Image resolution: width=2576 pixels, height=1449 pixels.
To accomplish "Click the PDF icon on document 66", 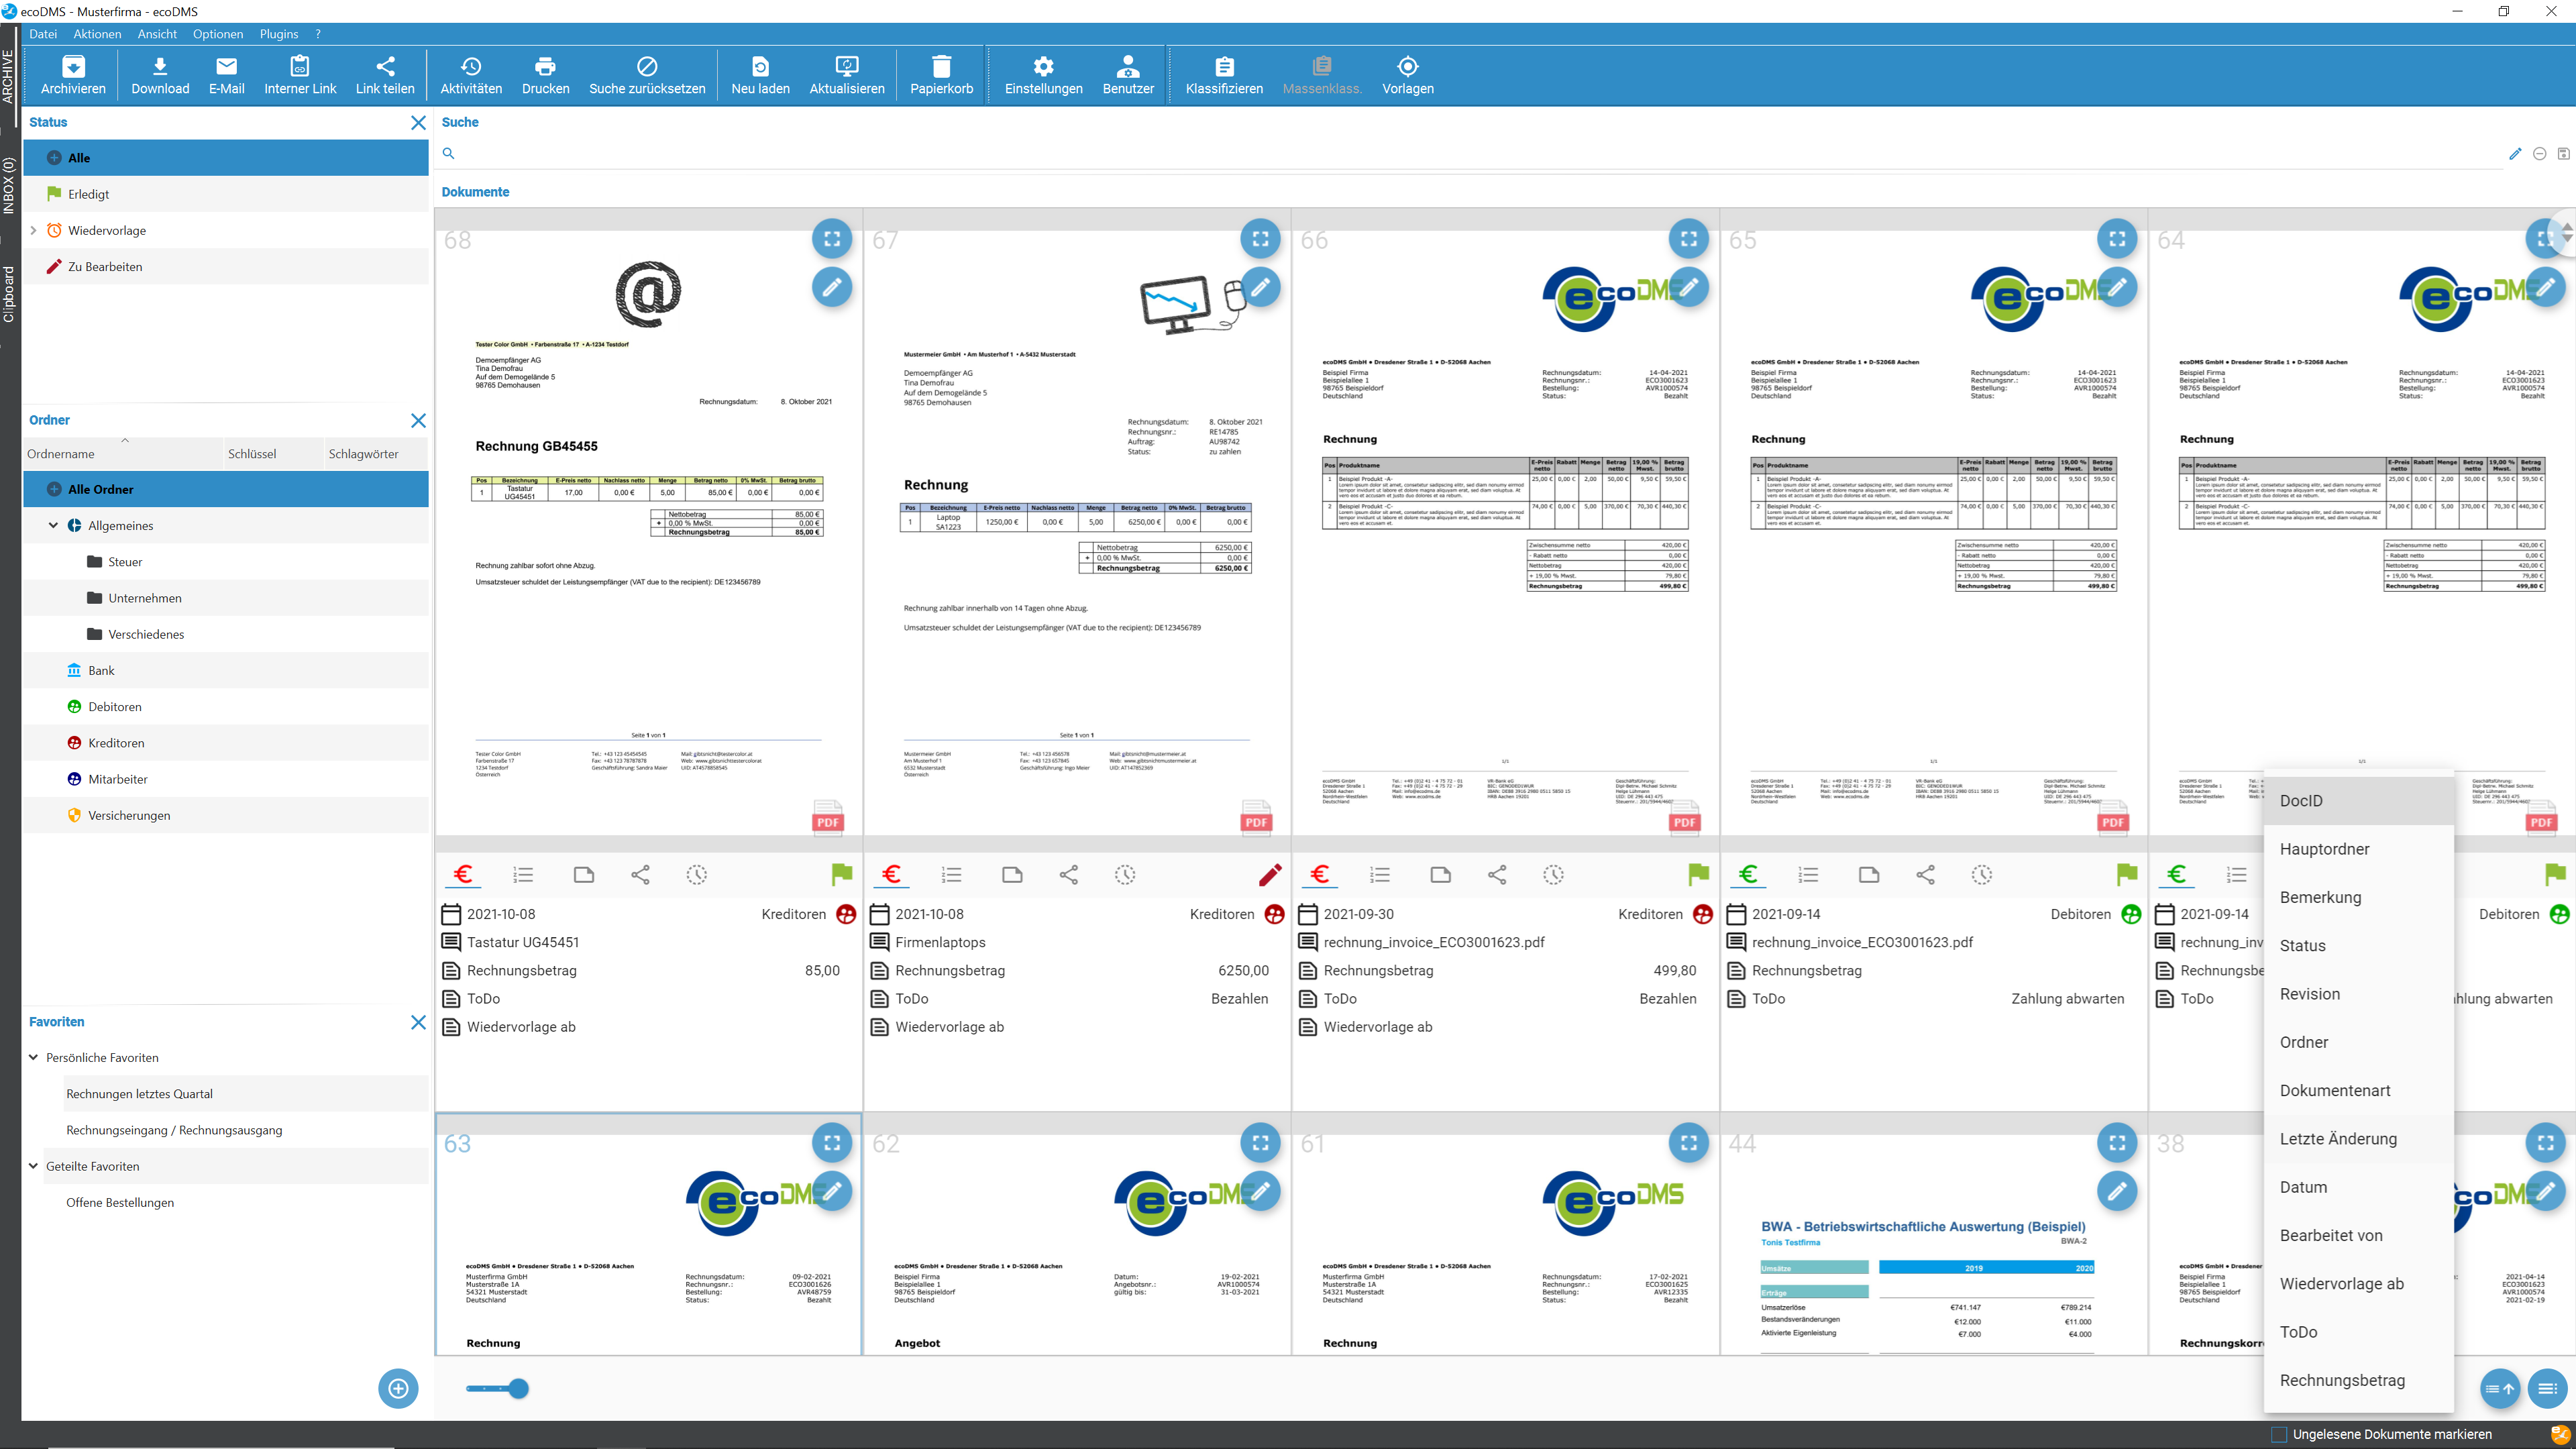I will pos(1684,818).
